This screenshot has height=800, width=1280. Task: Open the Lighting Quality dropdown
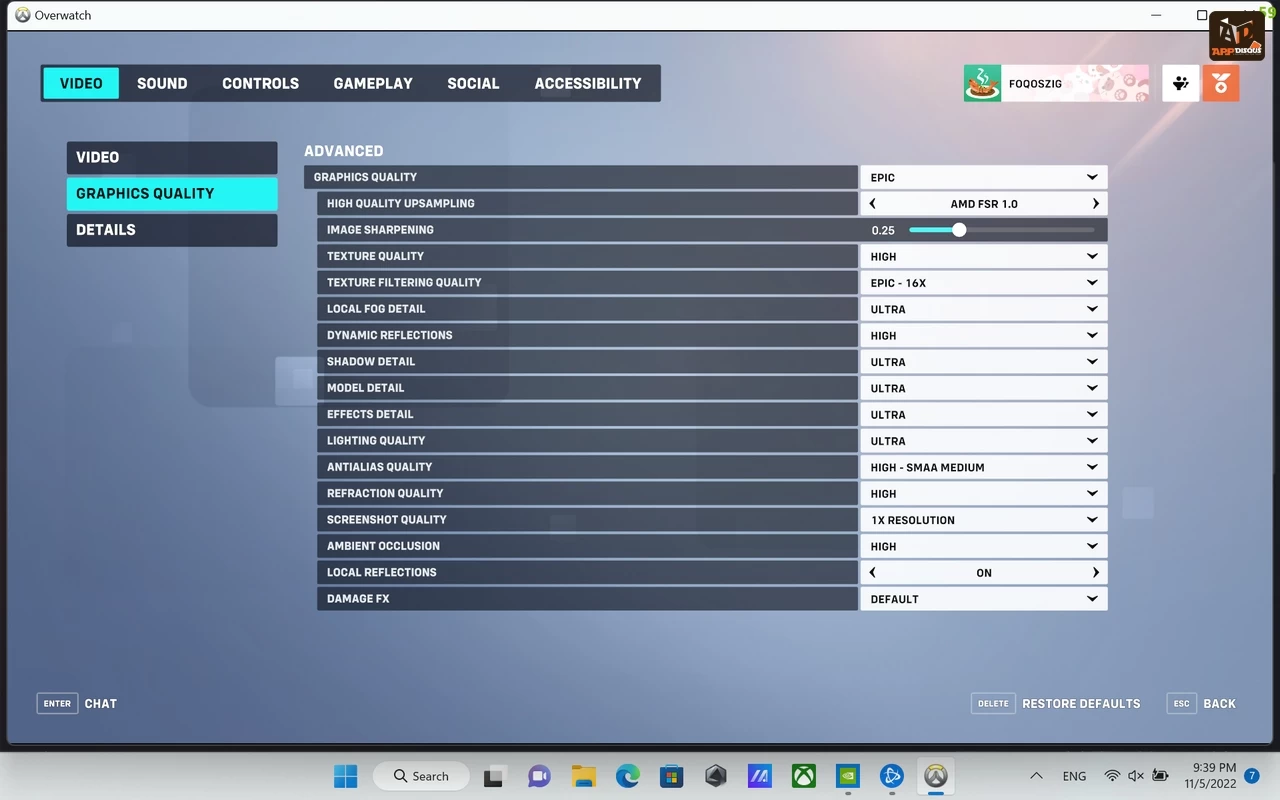[984, 441]
